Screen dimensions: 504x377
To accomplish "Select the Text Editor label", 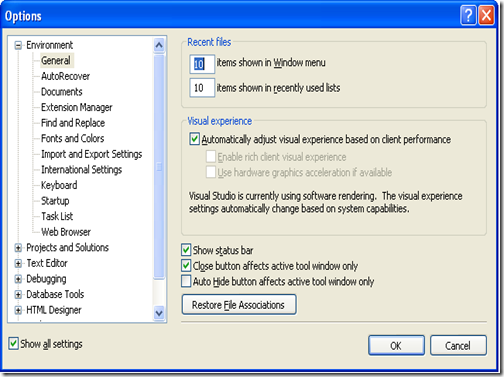I will (x=47, y=263).
